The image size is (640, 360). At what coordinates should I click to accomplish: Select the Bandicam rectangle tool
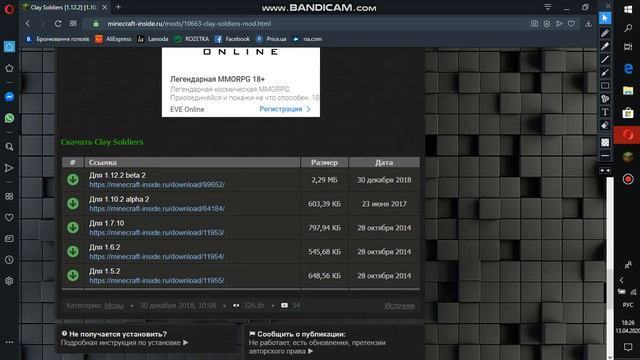point(605,86)
